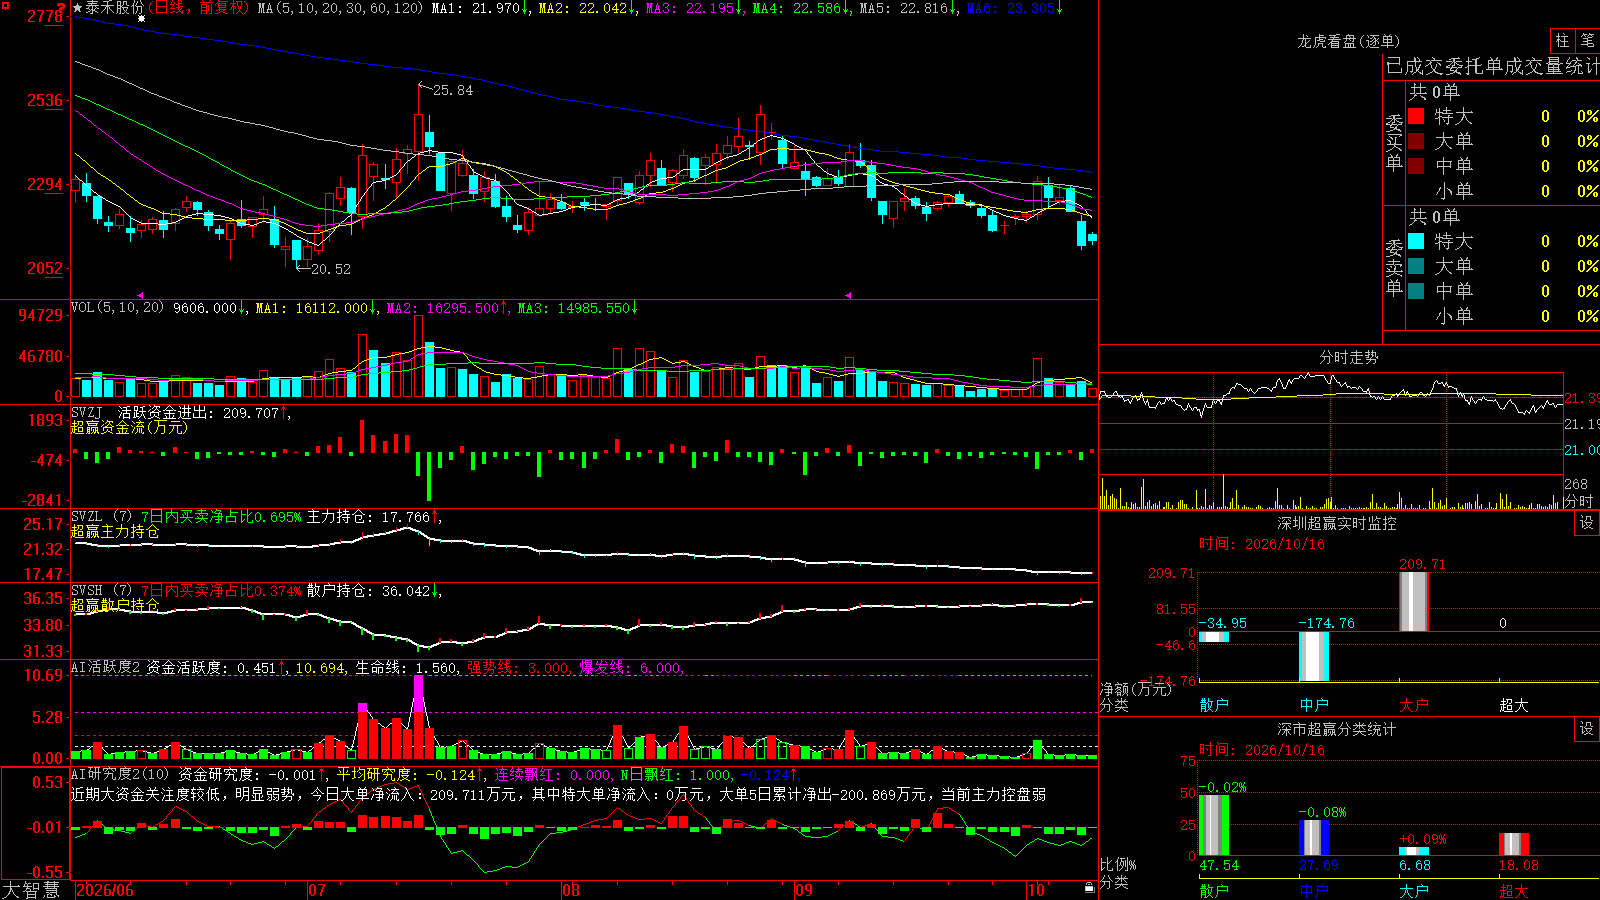Image resolution: width=1600 pixels, height=900 pixels.
Task: Click the 泰禾股份 stock name
Action: (115, 8)
